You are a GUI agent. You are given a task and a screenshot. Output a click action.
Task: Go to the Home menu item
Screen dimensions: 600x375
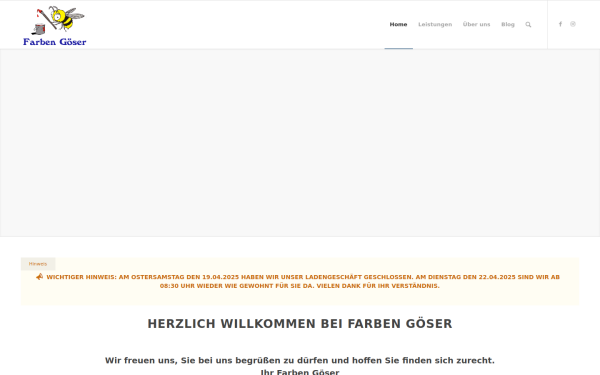398,24
